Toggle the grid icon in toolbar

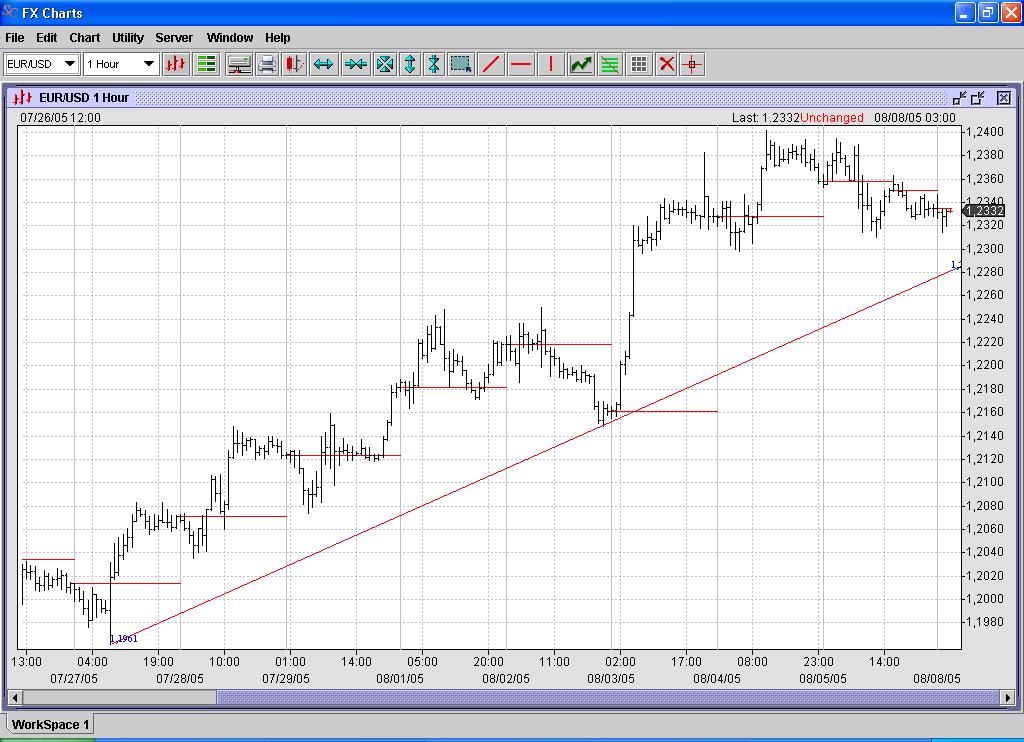(639, 64)
